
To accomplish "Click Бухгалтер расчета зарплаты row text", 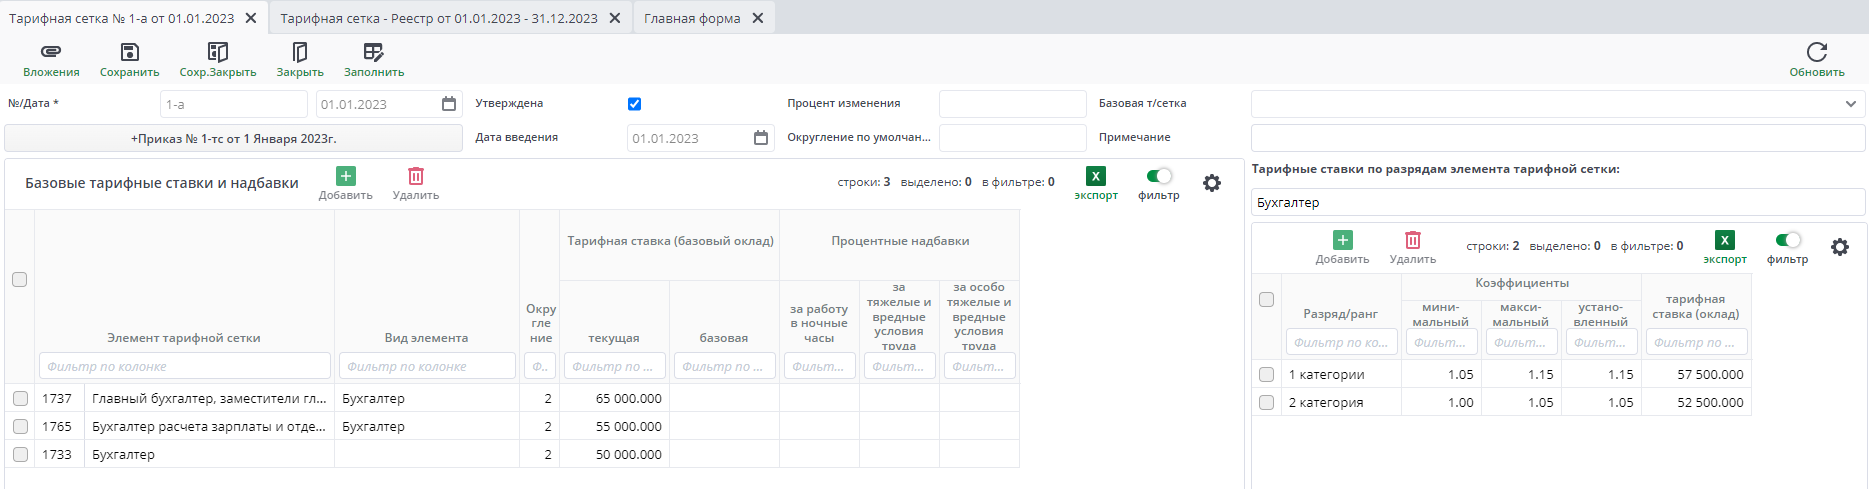I will (x=209, y=426).
